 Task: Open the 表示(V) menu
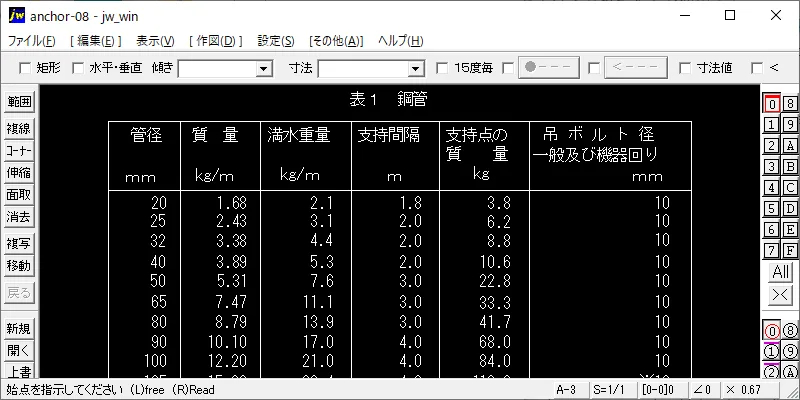156,41
